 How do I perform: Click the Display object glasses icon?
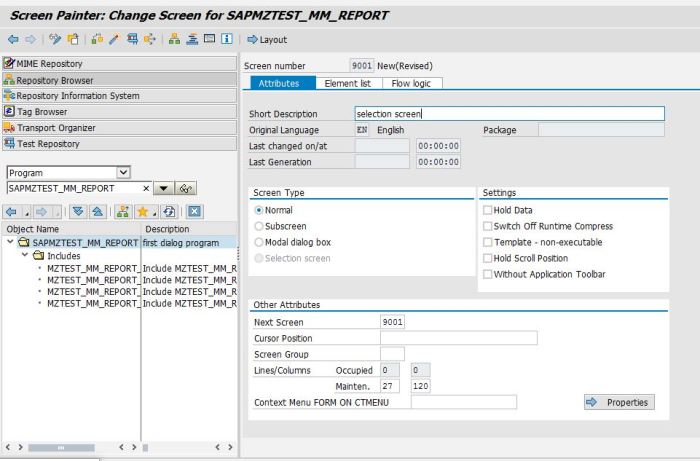coord(187,188)
